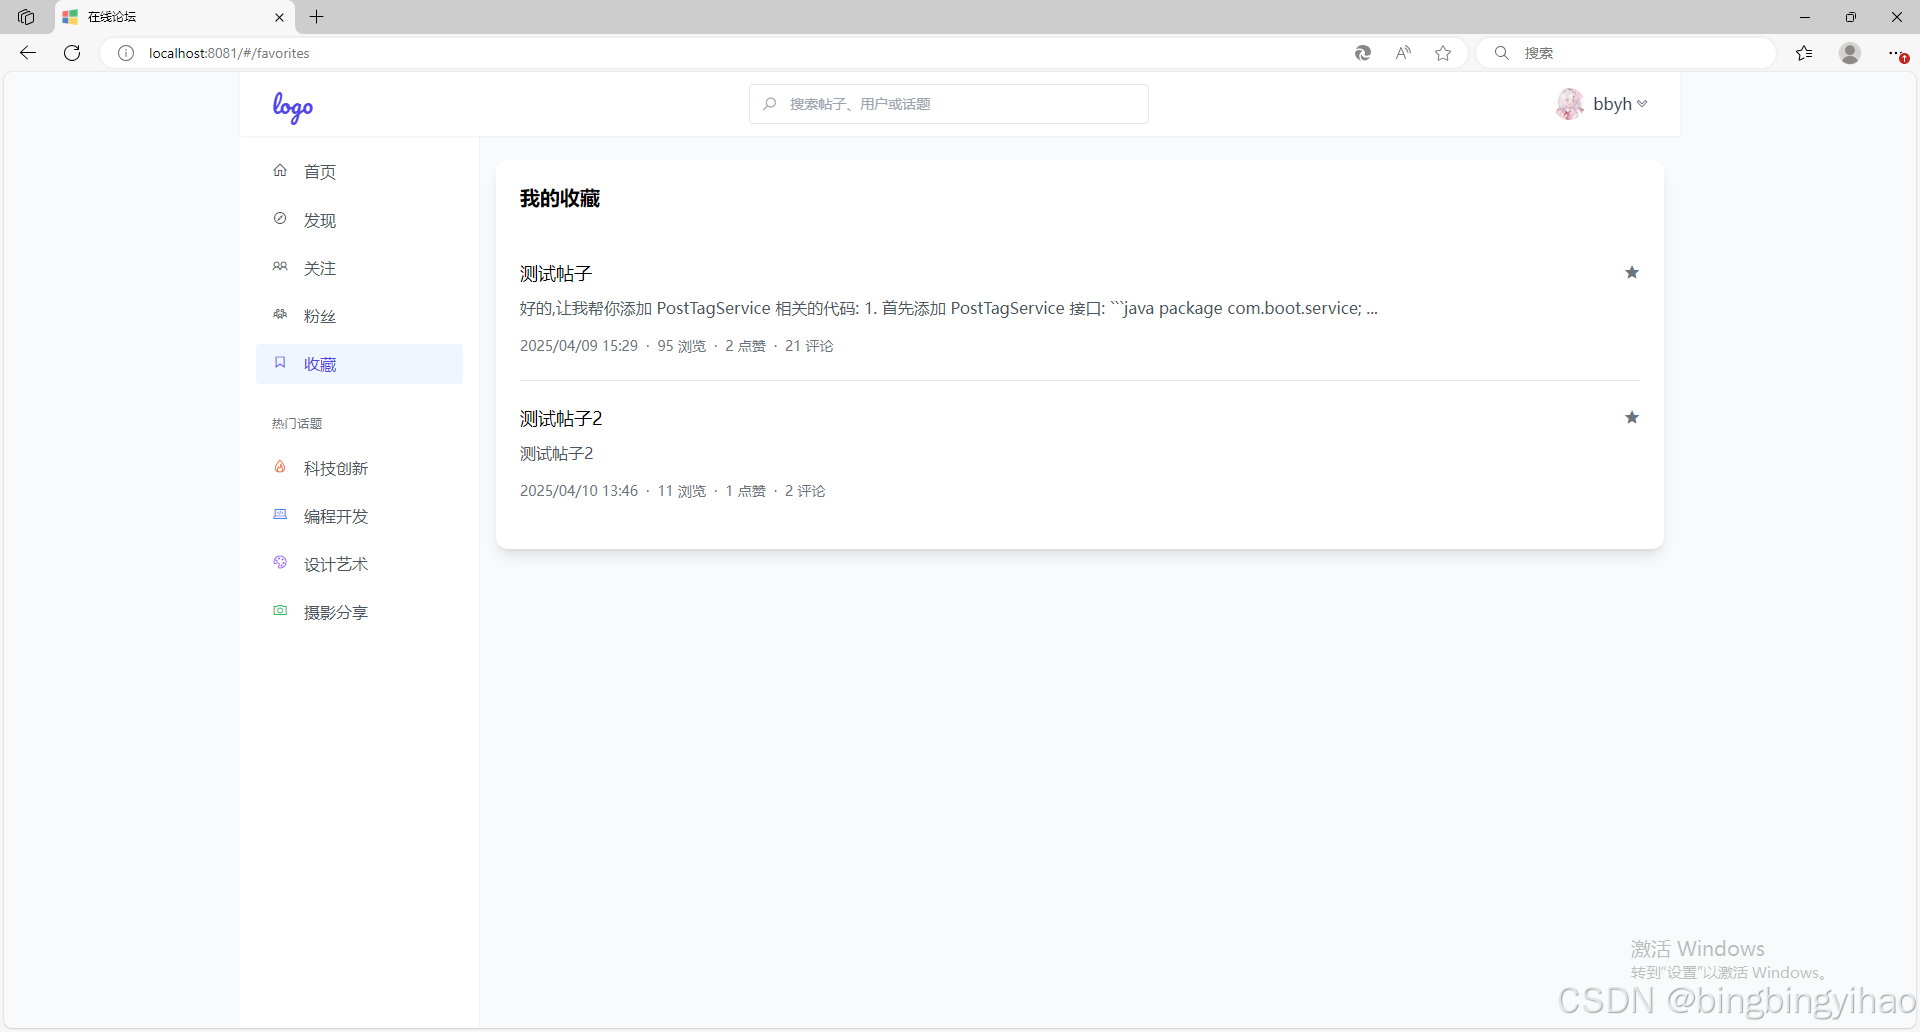Image resolution: width=1920 pixels, height=1032 pixels.
Task: Click the date 2025/04/10 13:46
Action: (578, 491)
